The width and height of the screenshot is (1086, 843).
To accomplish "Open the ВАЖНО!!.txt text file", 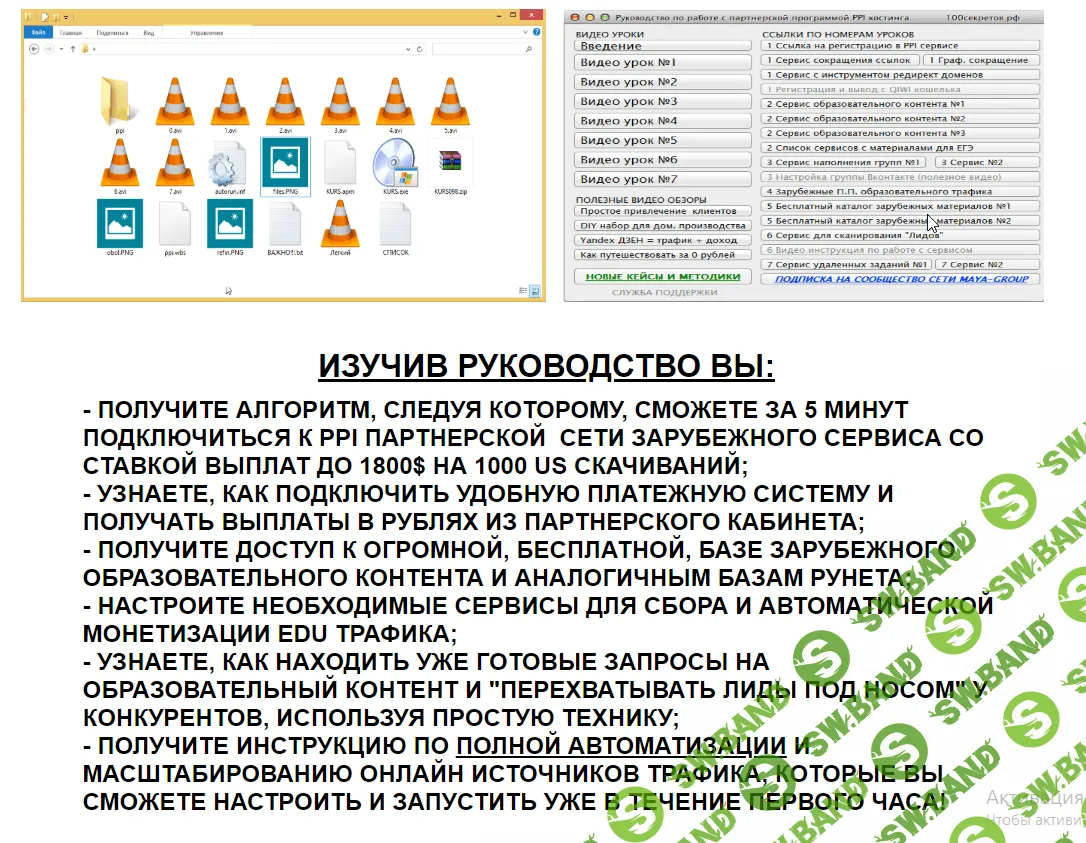I will tap(285, 222).
